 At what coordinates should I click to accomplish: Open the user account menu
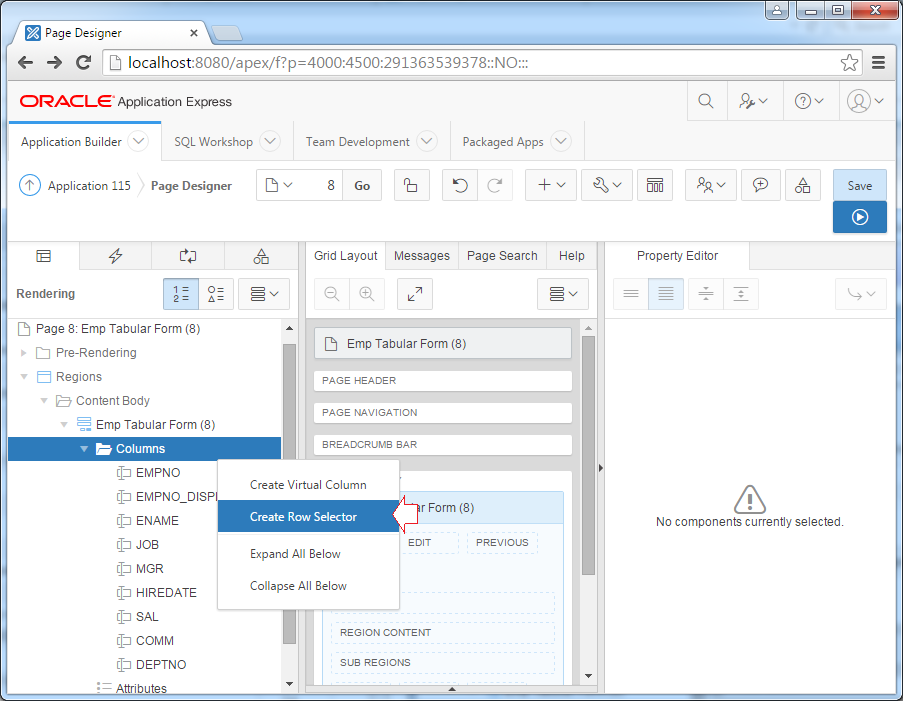(x=865, y=101)
